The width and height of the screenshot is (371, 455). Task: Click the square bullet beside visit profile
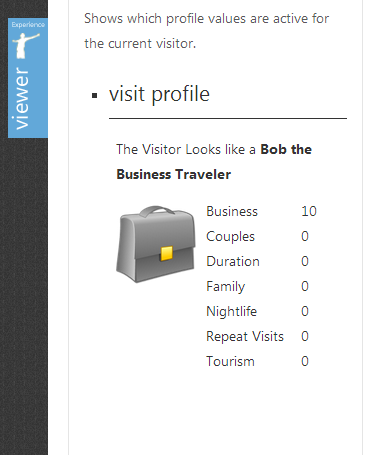pos(95,96)
